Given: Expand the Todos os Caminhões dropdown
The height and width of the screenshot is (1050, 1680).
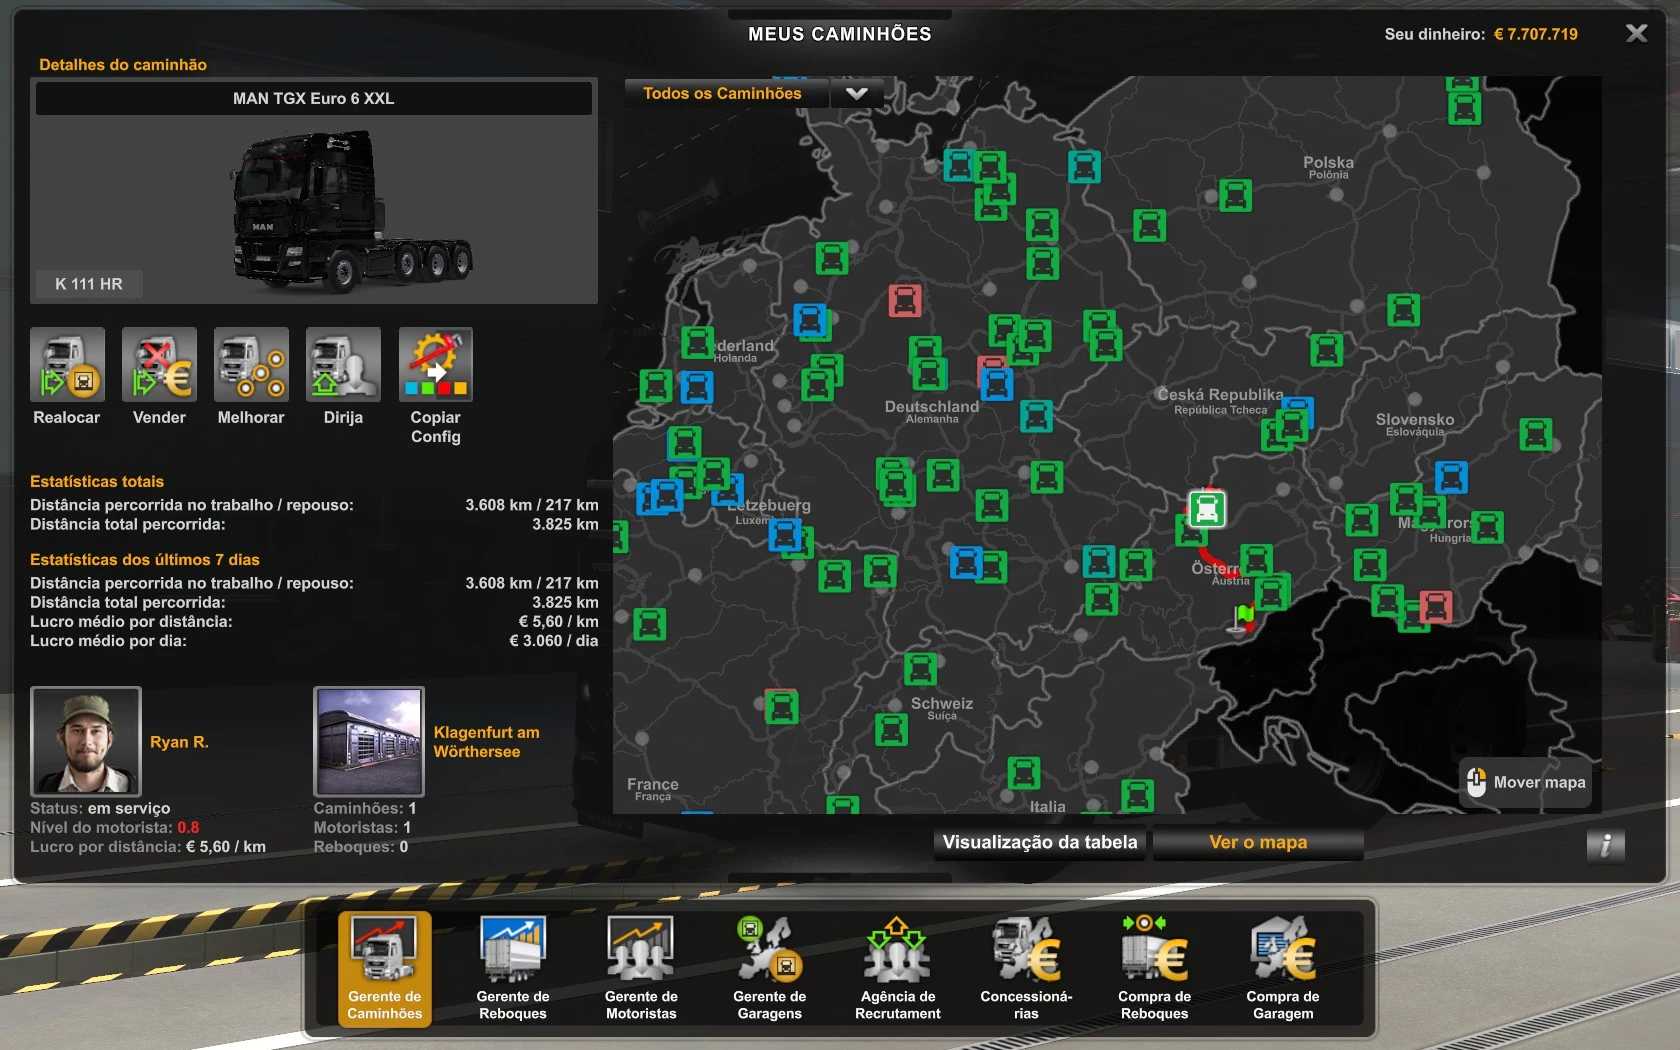Looking at the screenshot, I should 856,94.
